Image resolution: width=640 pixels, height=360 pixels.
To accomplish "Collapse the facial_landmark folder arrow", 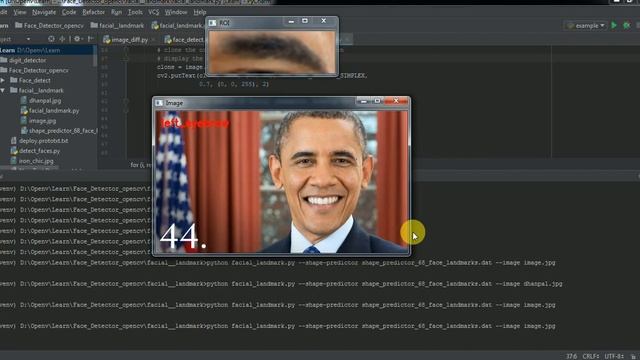I will (3, 91).
